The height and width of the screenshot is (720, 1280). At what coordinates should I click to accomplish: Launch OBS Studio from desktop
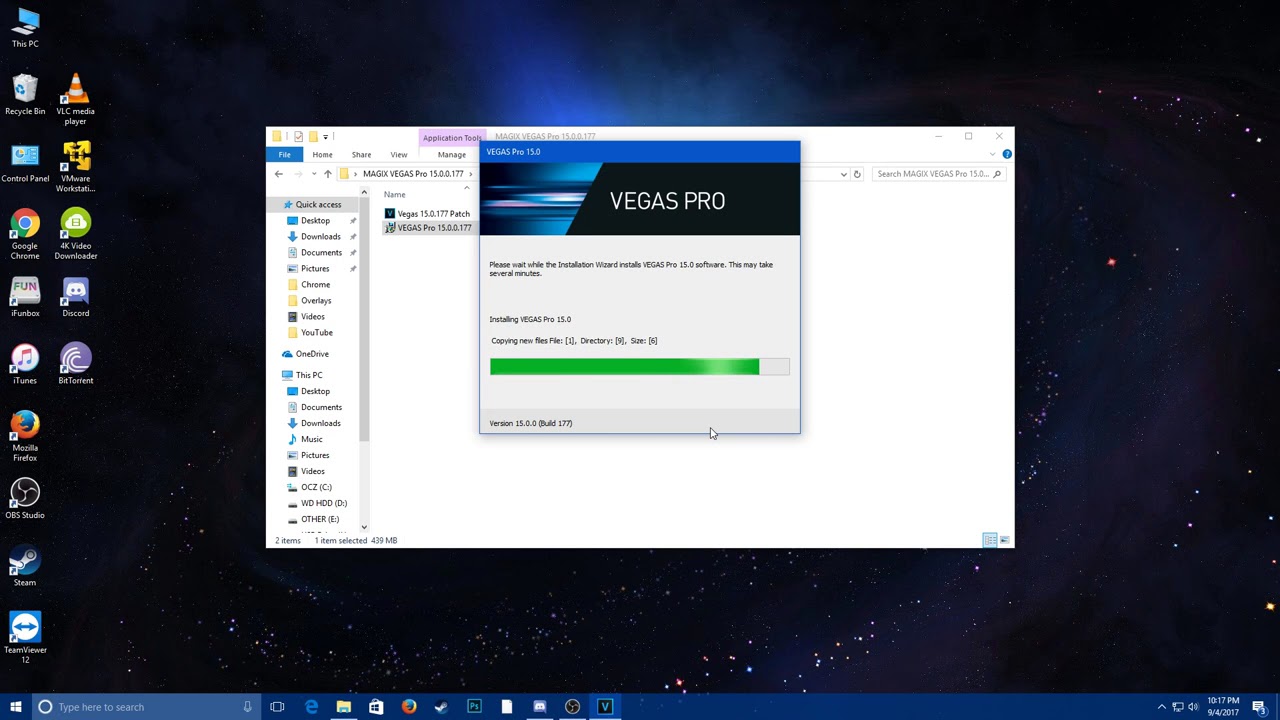[25, 498]
